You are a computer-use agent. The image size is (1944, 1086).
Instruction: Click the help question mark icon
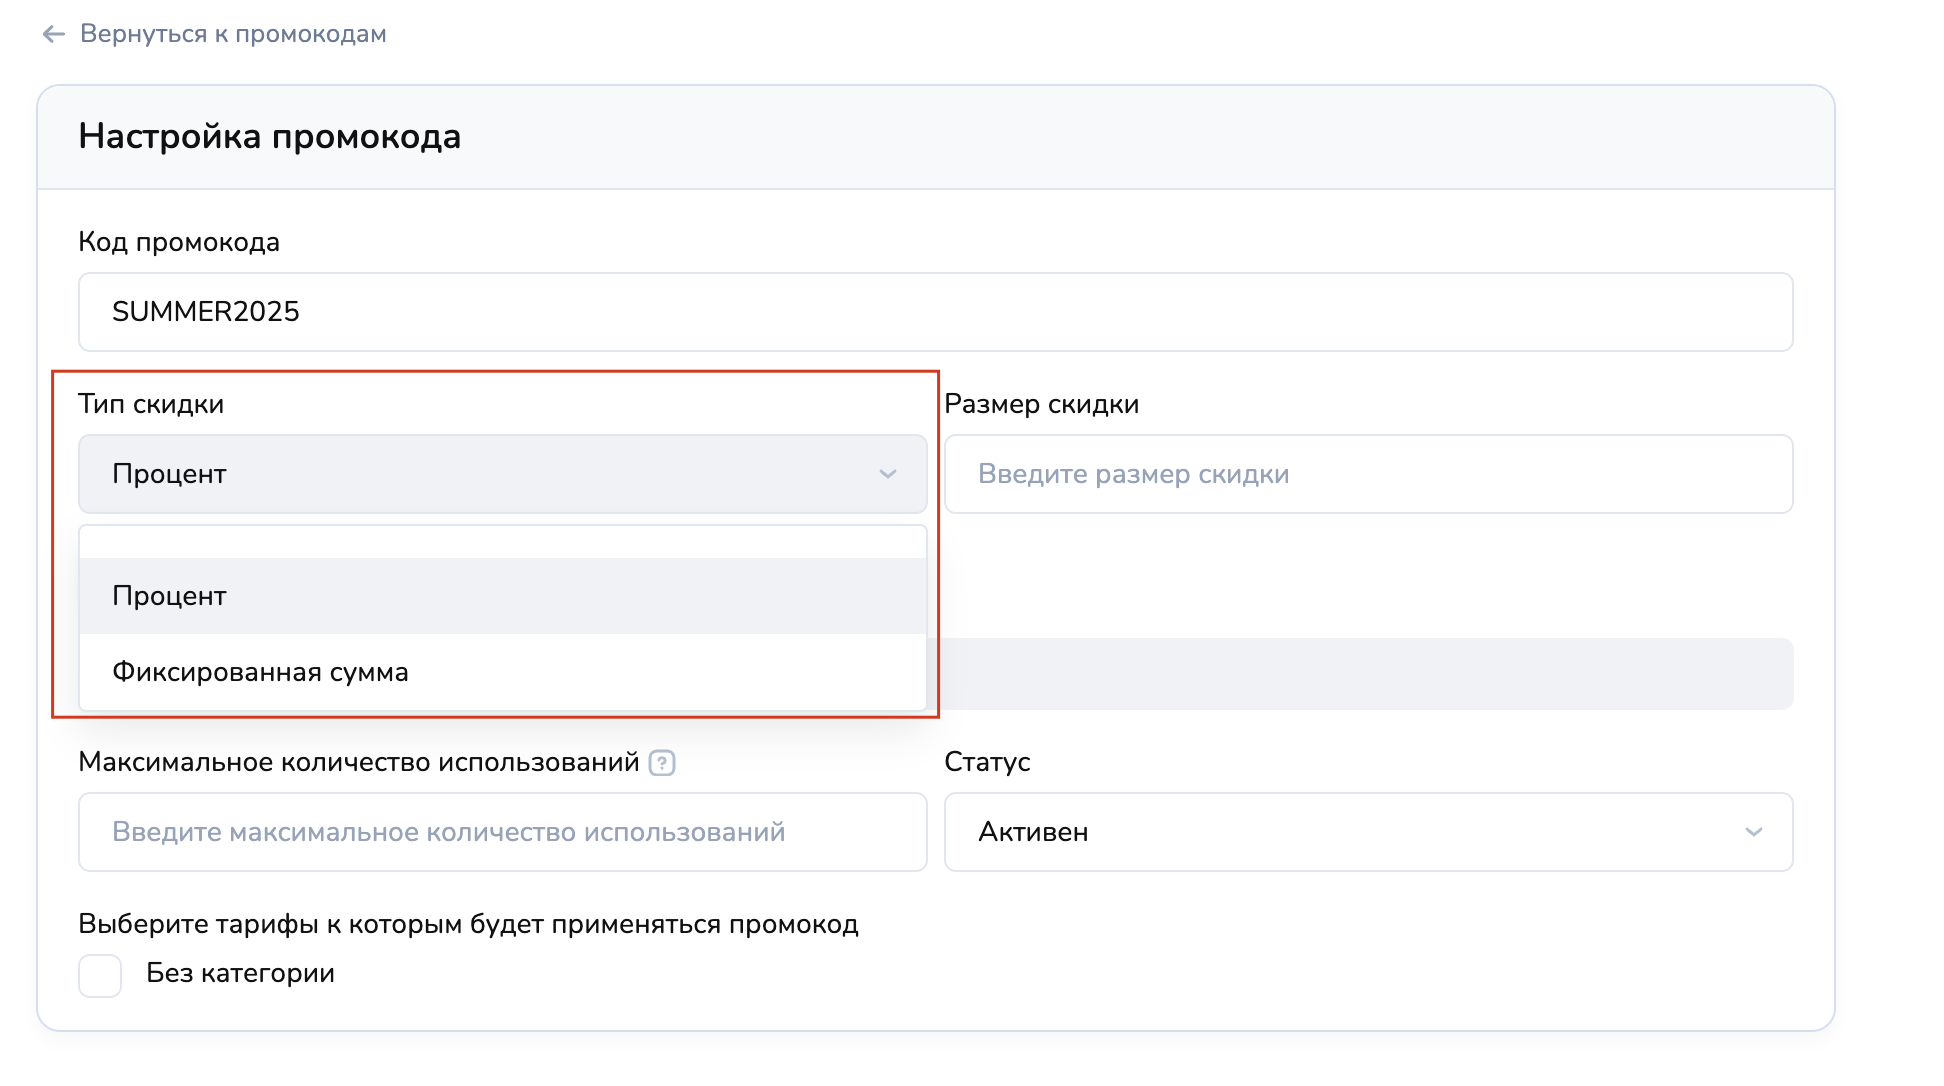click(662, 763)
